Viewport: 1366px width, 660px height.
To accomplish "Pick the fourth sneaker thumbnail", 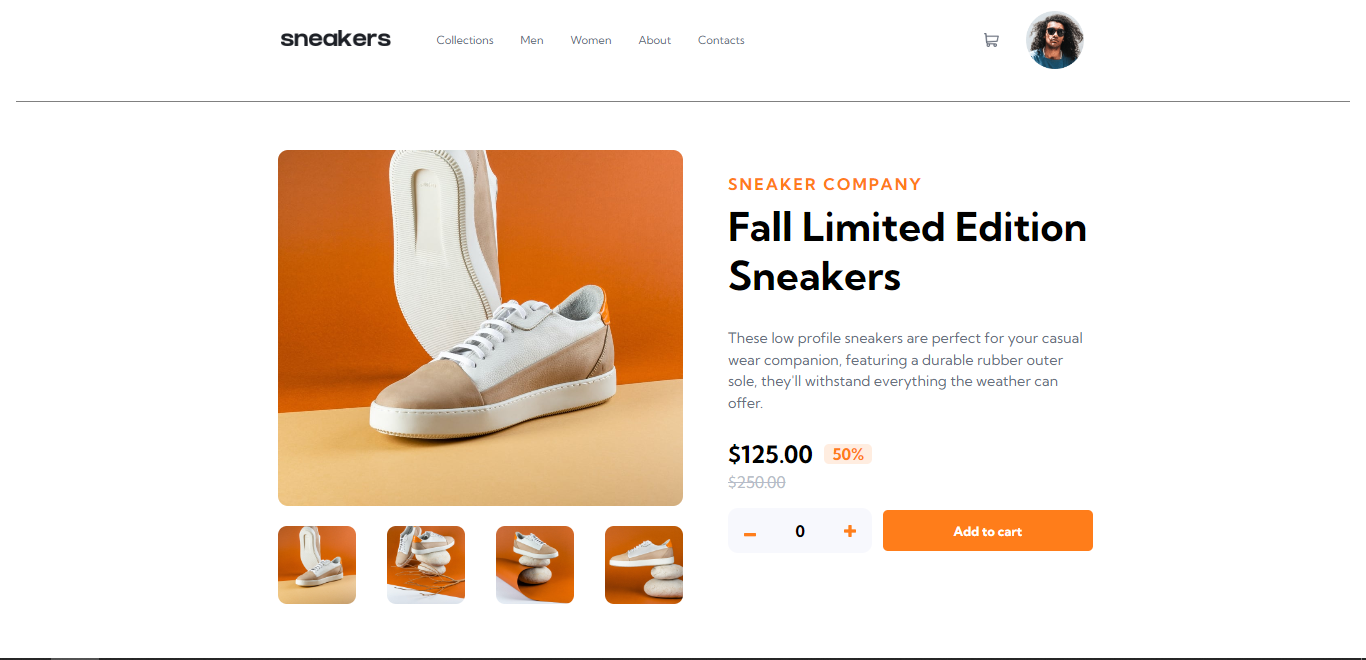I will pyautogui.click(x=644, y=565).
